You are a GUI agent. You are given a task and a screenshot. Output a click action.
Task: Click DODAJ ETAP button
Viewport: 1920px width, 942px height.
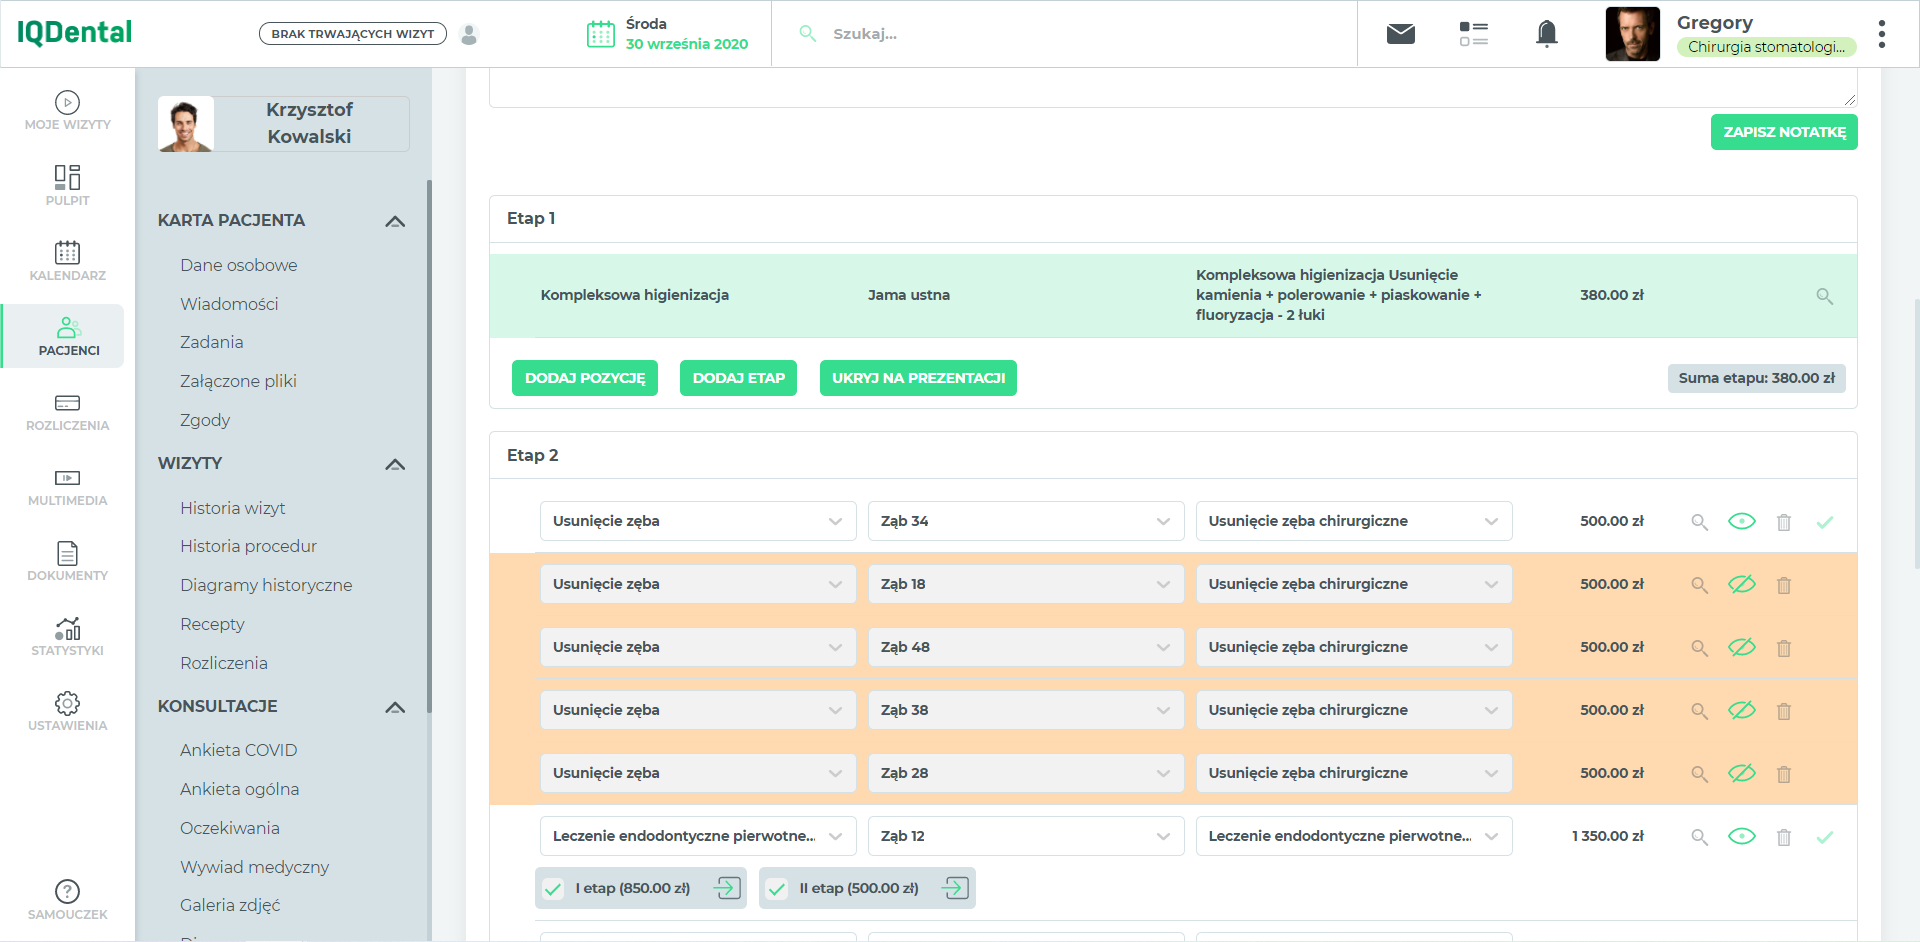[x=738, y=378]
